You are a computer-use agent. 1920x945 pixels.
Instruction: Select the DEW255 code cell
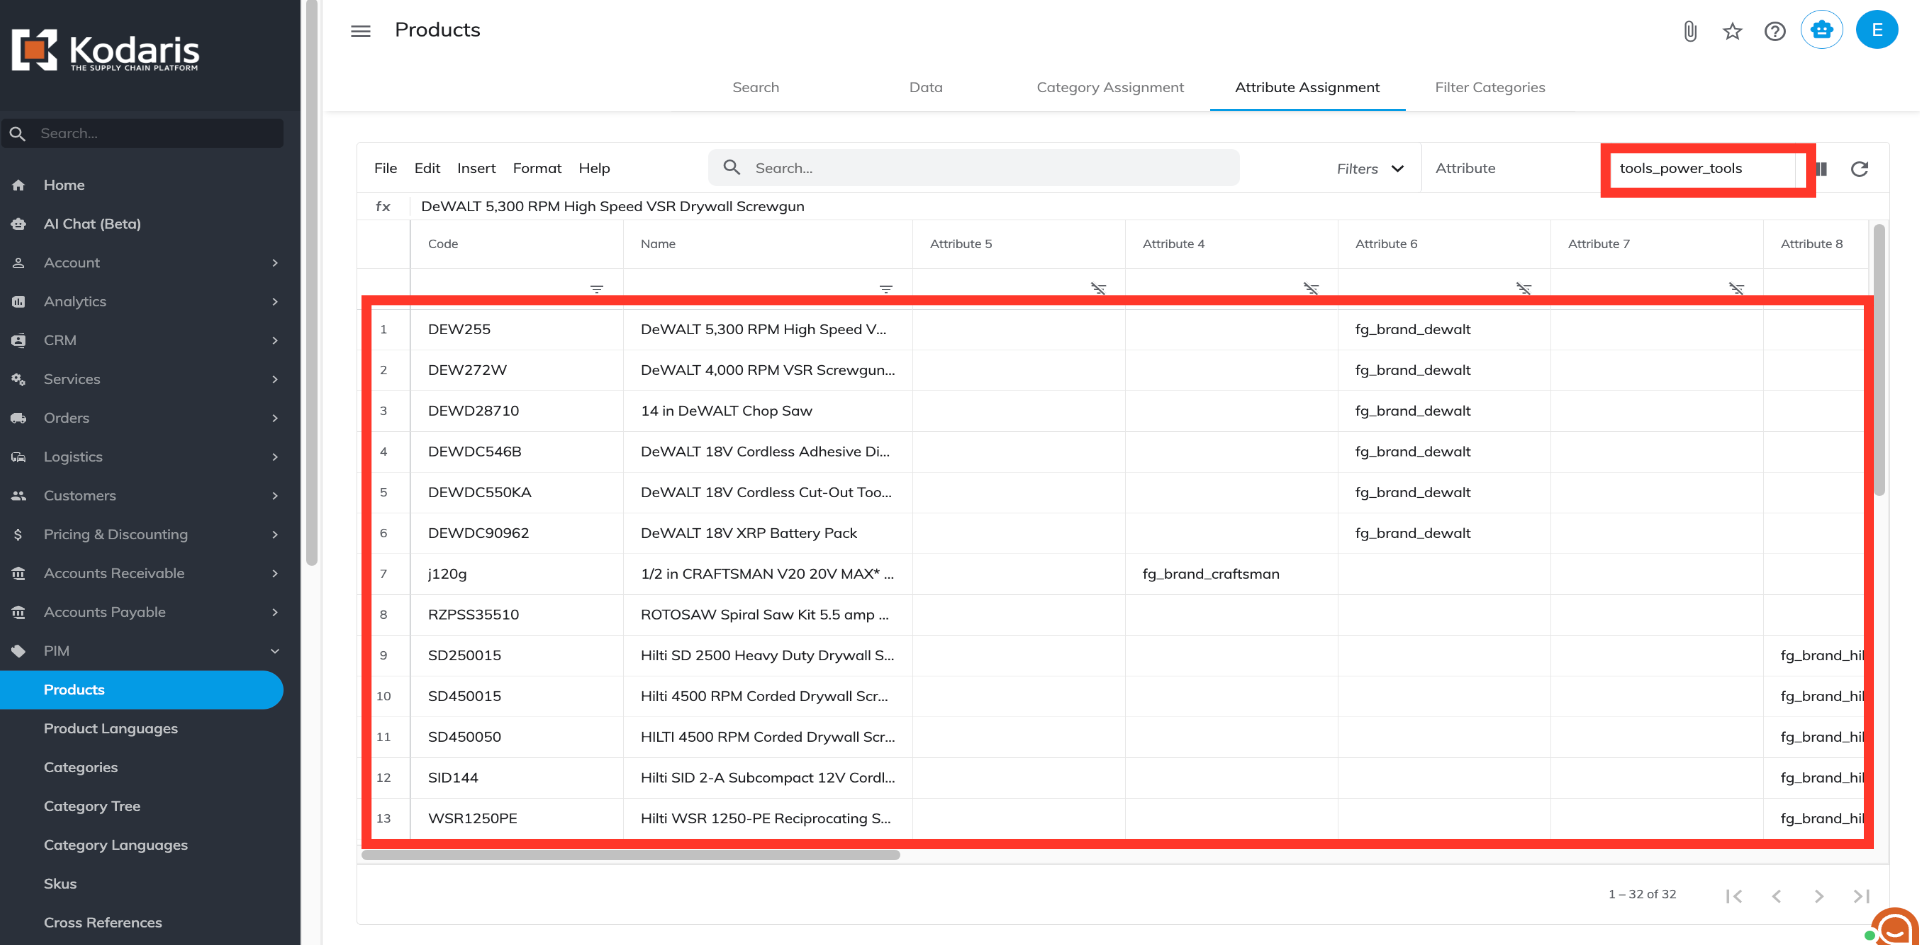pos(517,329)
